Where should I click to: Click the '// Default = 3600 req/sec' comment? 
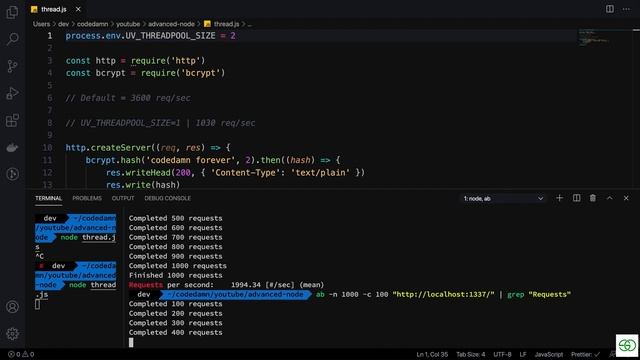pos(128,98)
